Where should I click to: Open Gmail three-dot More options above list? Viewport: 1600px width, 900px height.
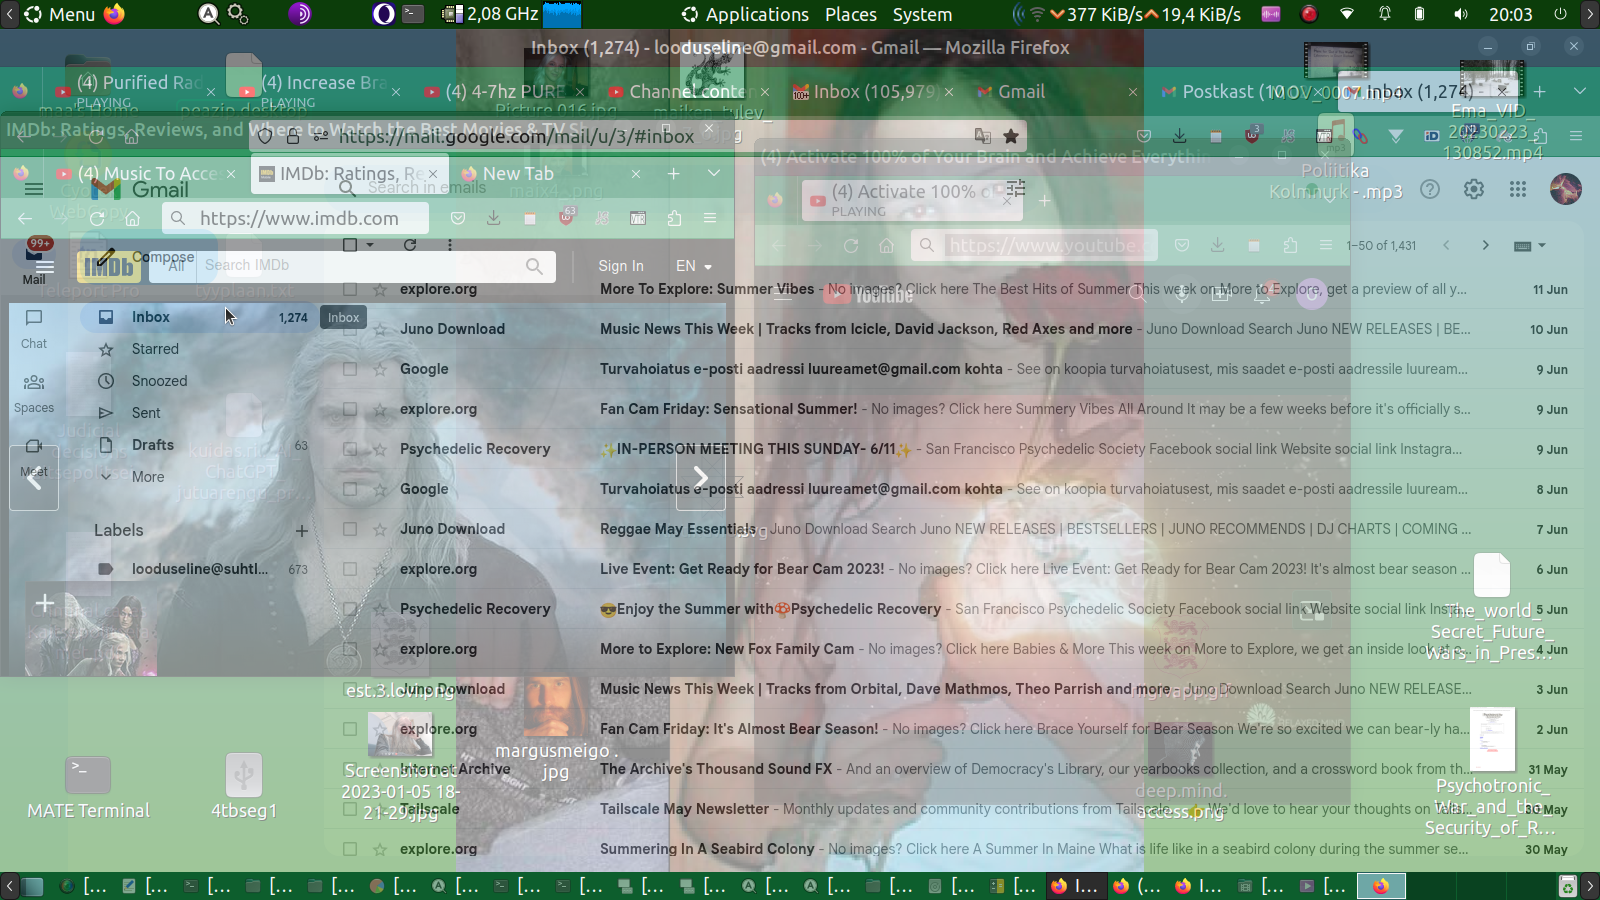pyautogui.click(x=450, y=245)
